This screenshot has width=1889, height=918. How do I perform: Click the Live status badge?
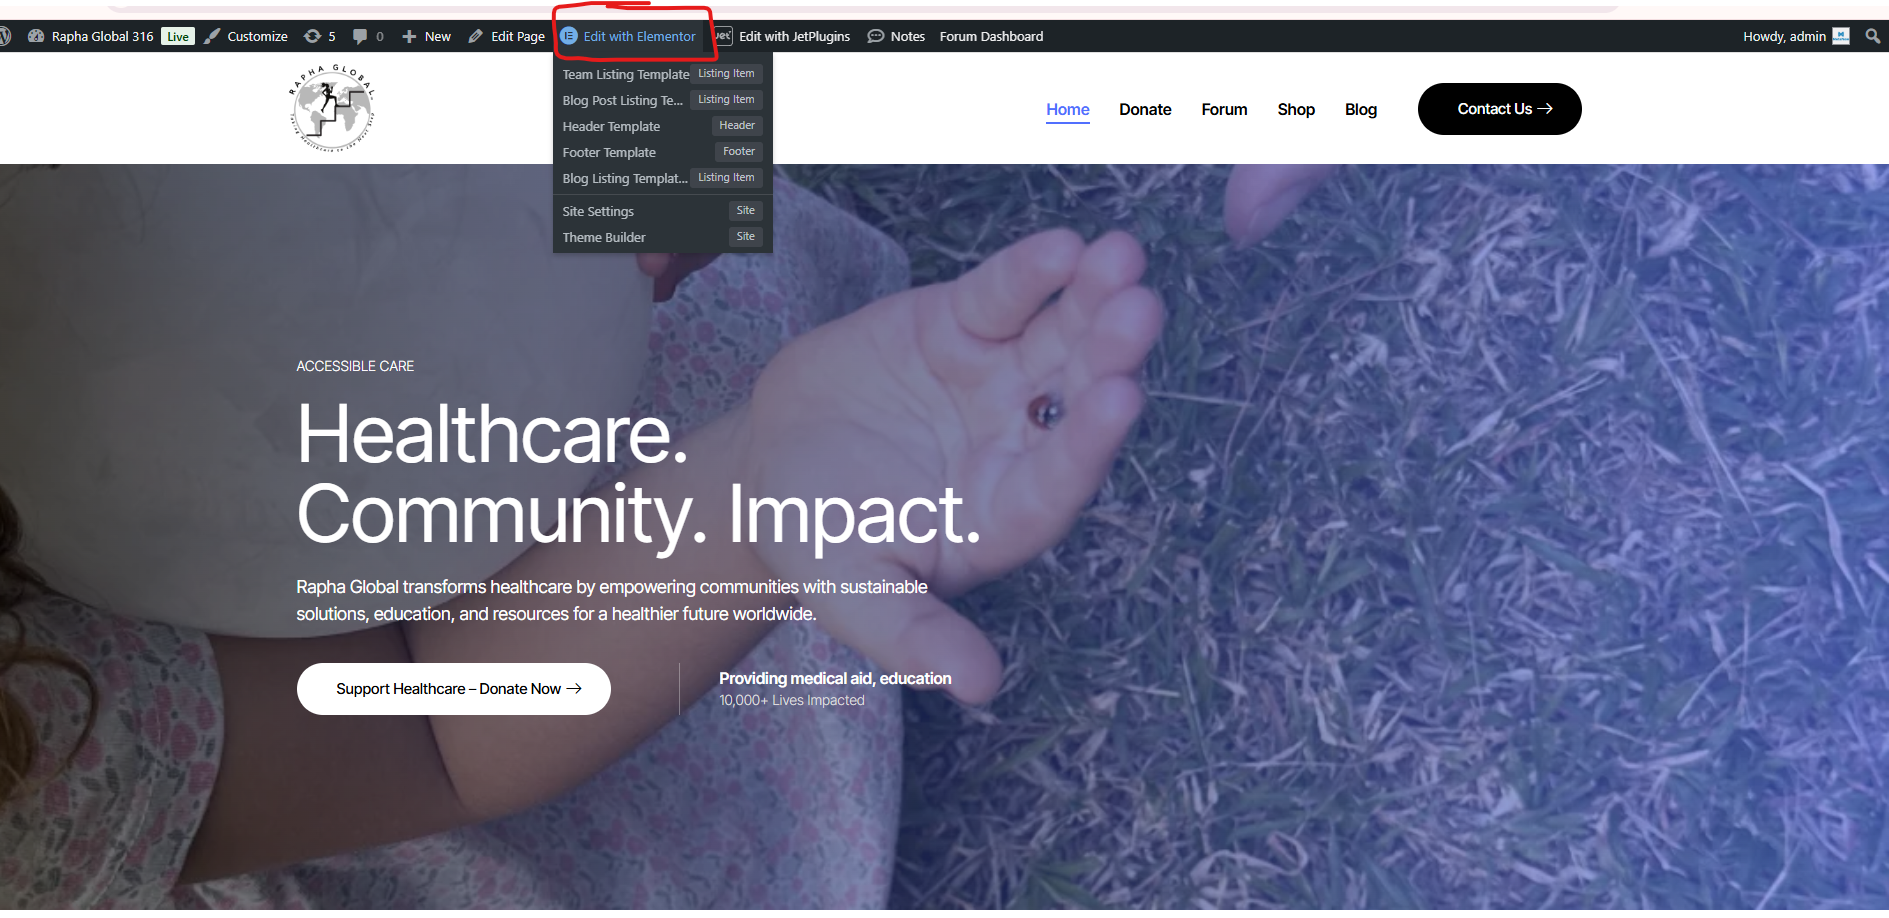178,37
